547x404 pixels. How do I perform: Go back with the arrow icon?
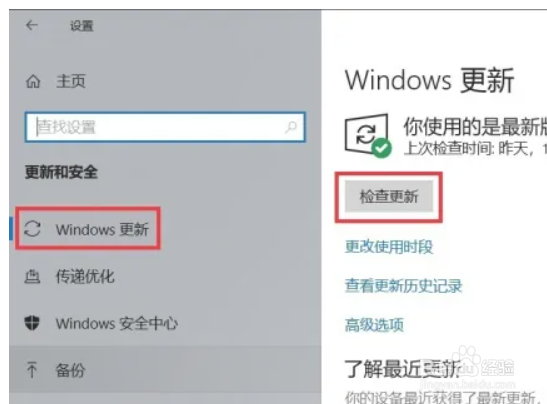point(32,25)
